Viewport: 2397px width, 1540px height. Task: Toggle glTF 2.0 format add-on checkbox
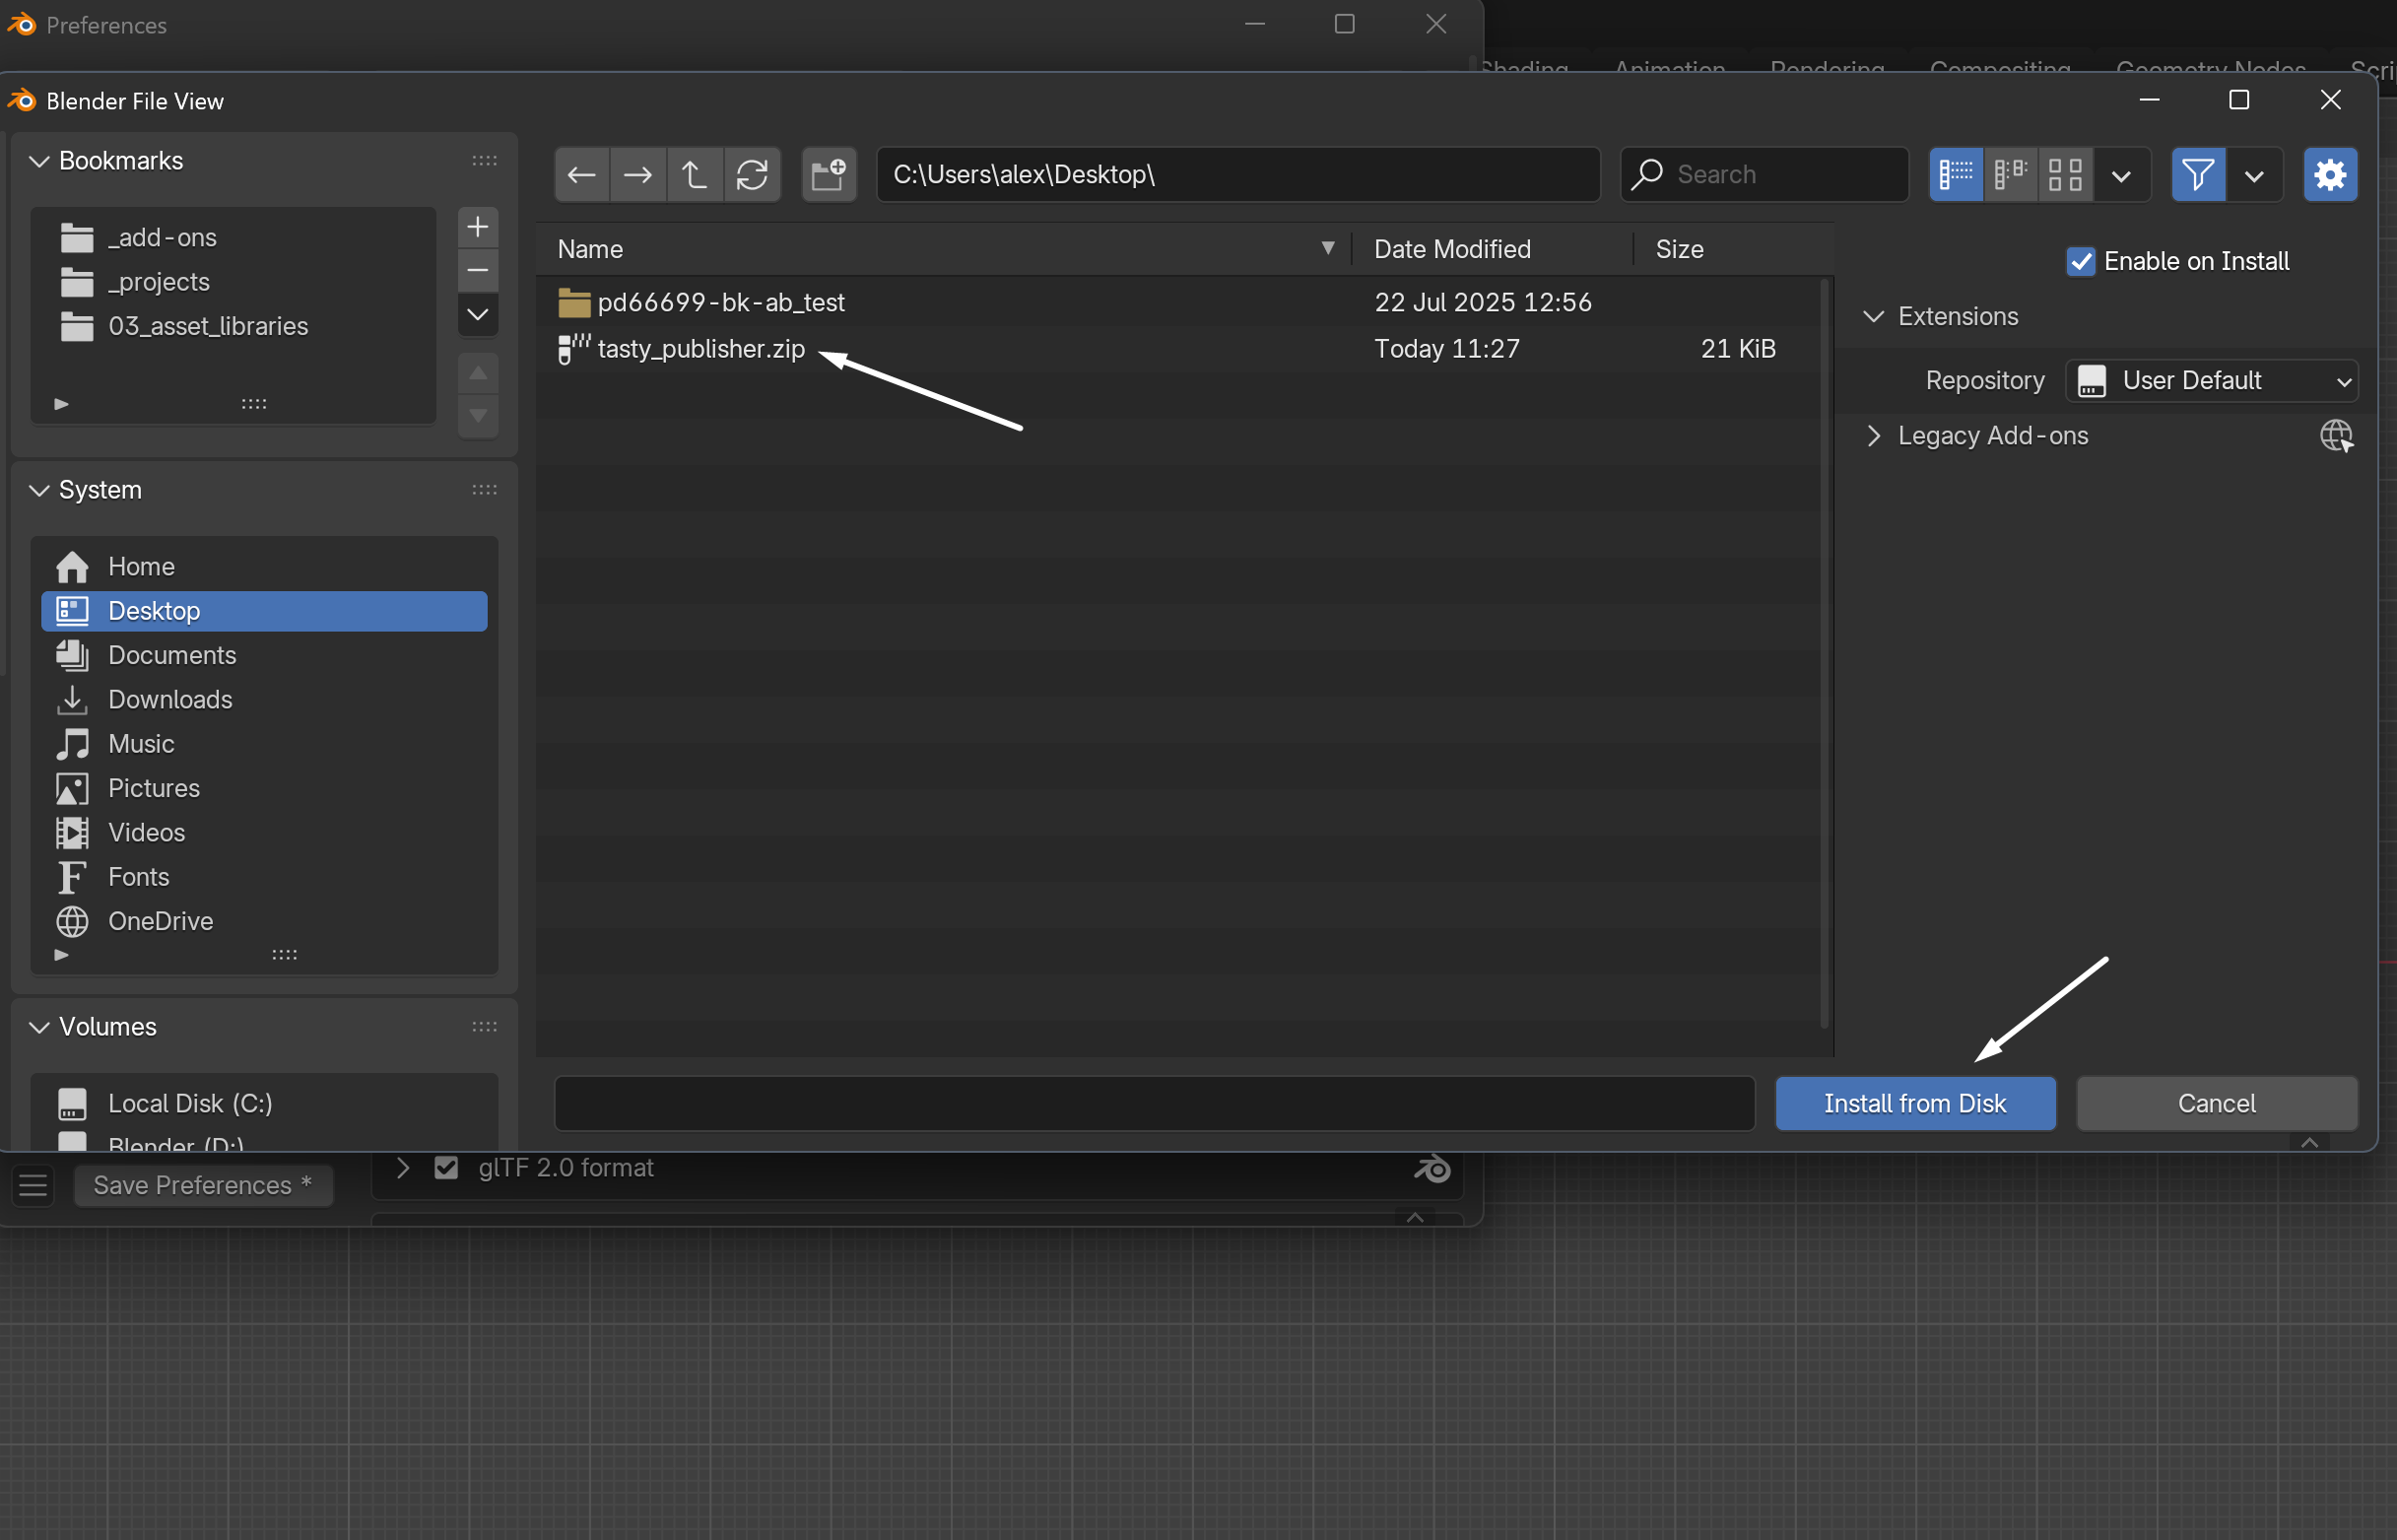pyautogui.click(x=446, y=1168)
